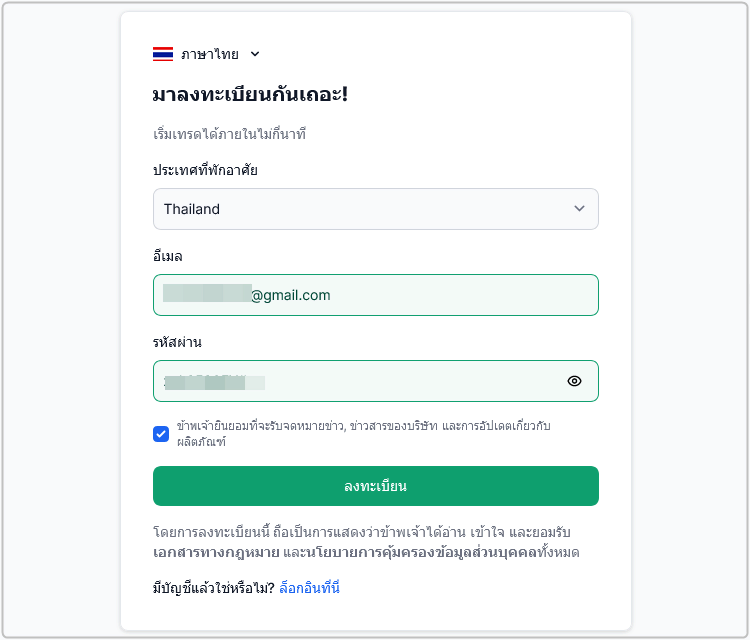Open the ล็อกอินที่นี่ login link
This screenshot has height=640, width=750.
(309, 587)
